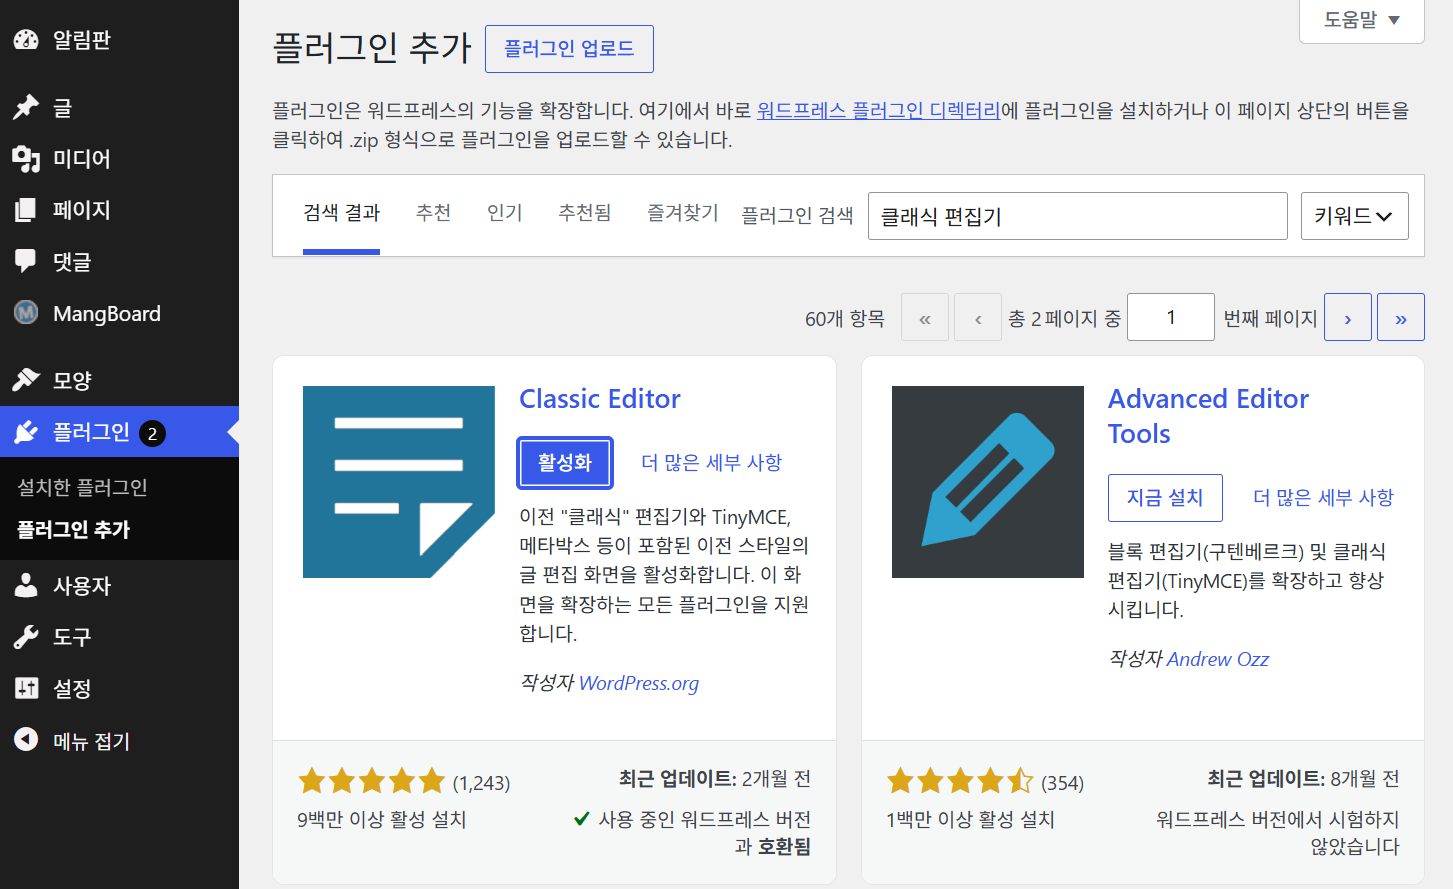Open the 미디어 media icon
The image size is (1453, 889).
[26, 158]
